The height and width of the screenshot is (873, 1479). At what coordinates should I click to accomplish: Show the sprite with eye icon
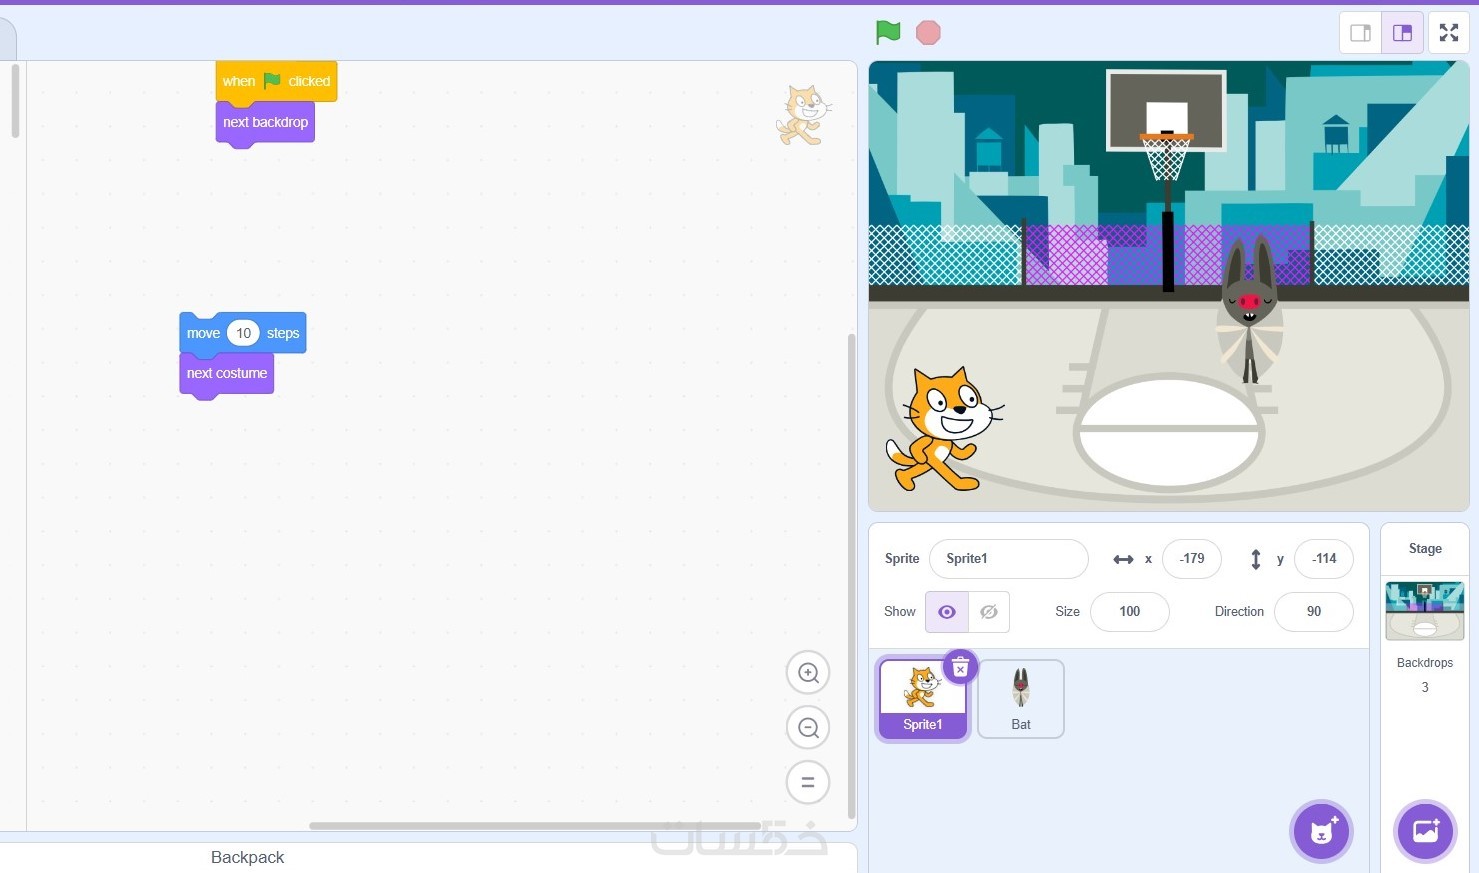947,612
